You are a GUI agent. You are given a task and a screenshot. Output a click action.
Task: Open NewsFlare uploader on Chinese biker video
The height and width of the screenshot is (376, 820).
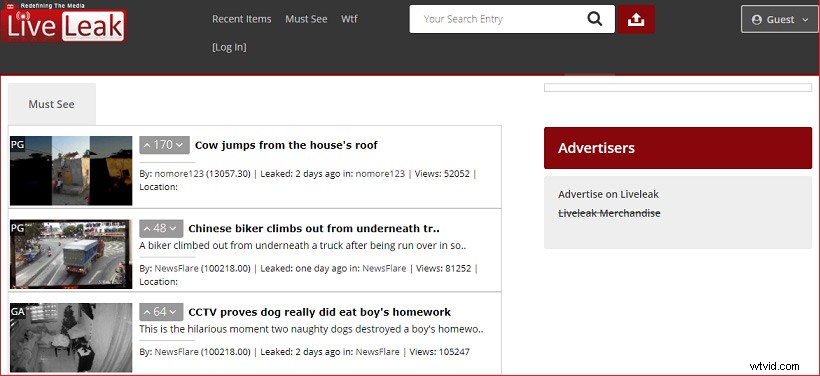(176, 268)
